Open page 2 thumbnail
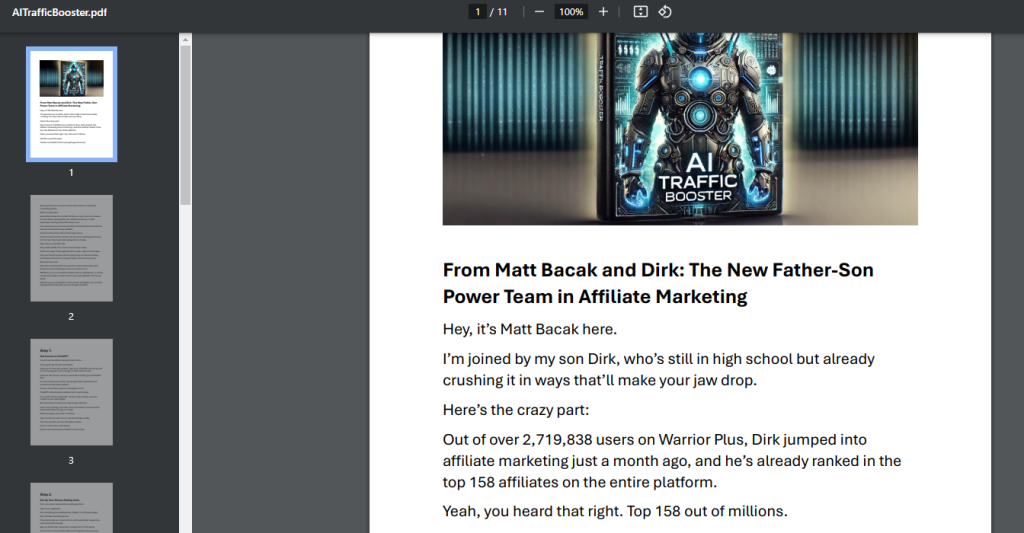The width and height of the screenshot is (1024, 533). [71, 248]
